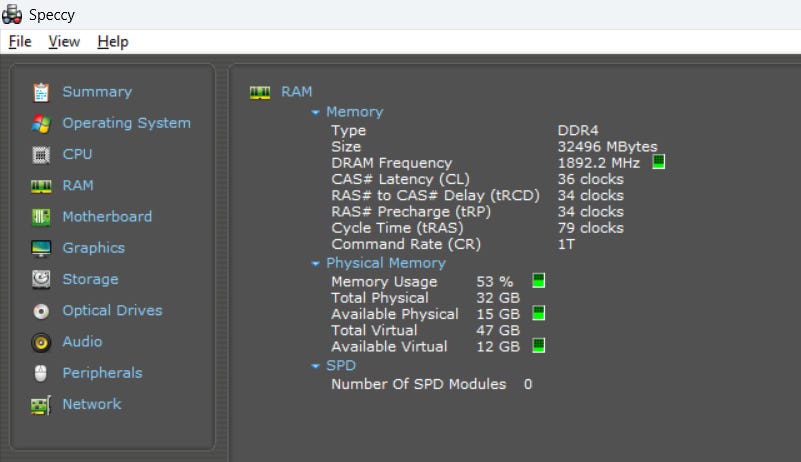Click the Speccy app icon in title bar
Viewport: 801px width, 462px height.
coord(12,14)
